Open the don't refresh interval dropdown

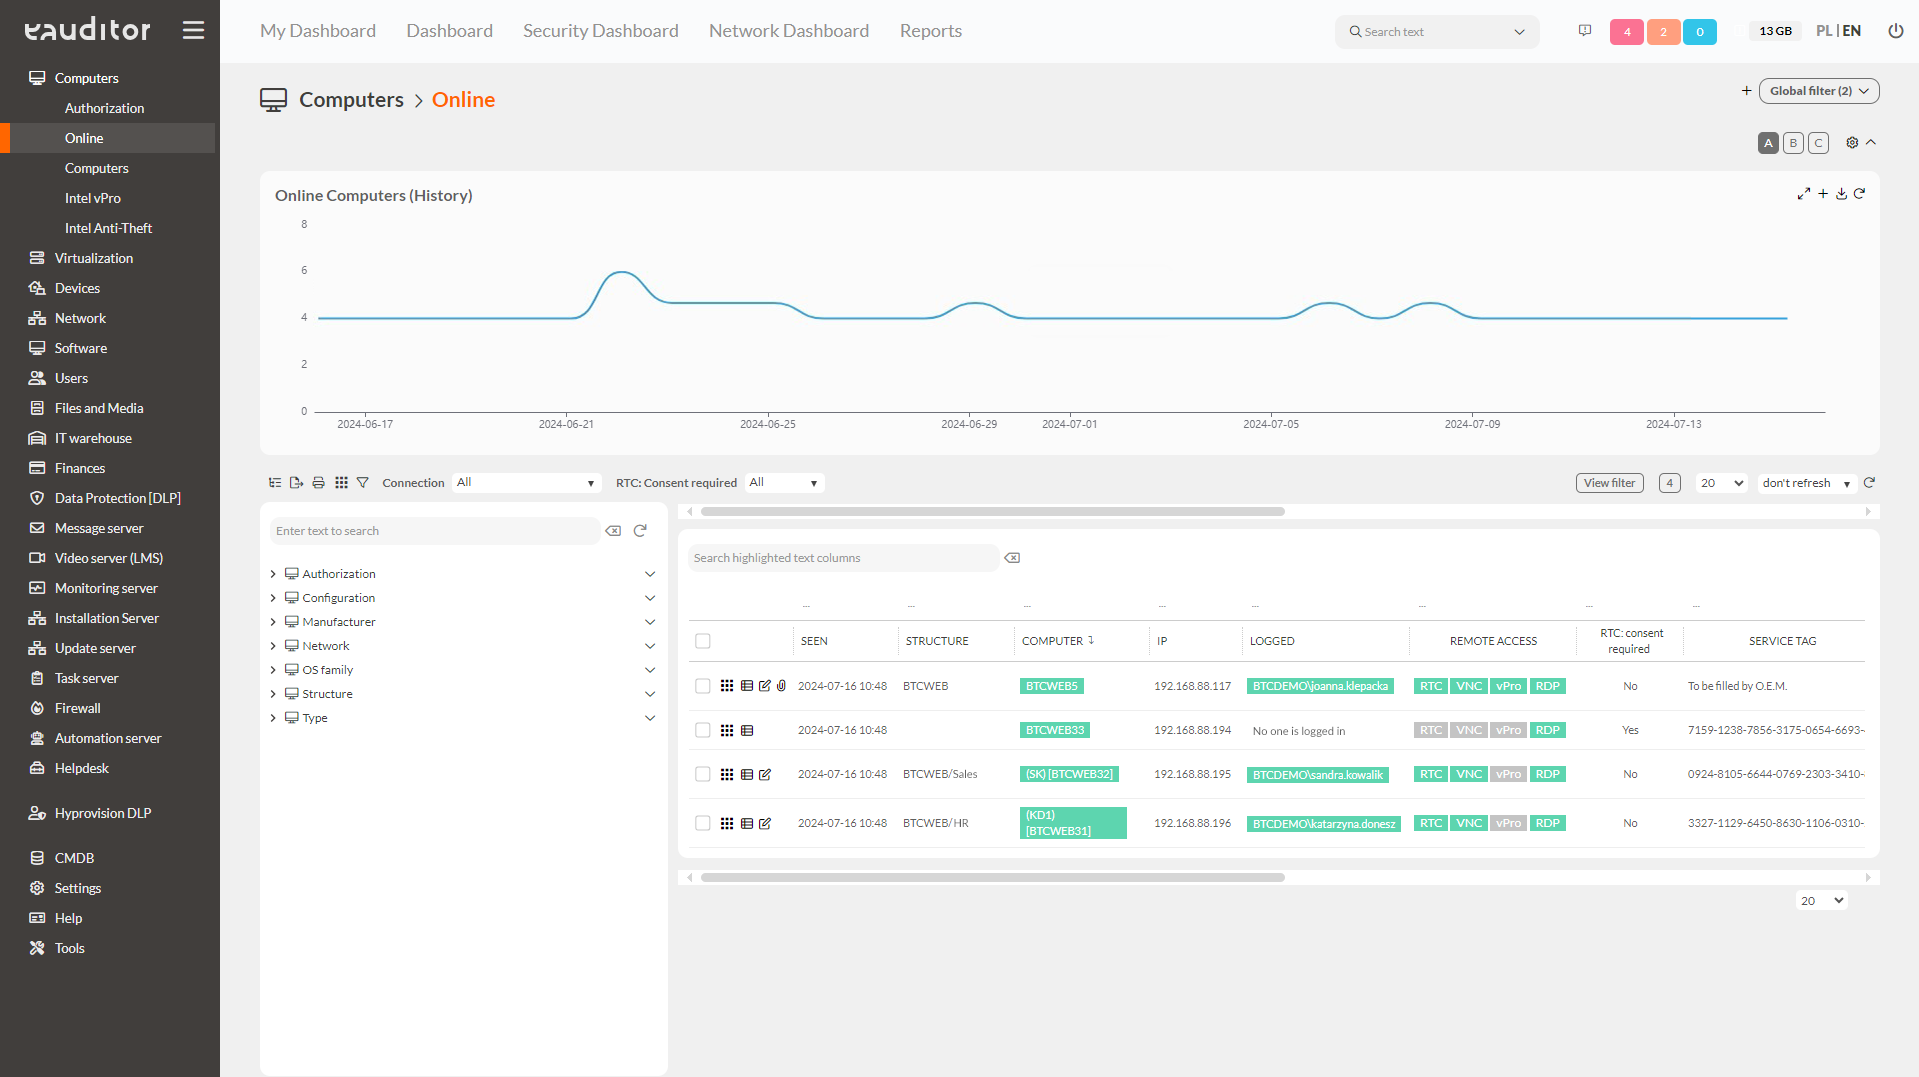click(x=1806, y=483)
